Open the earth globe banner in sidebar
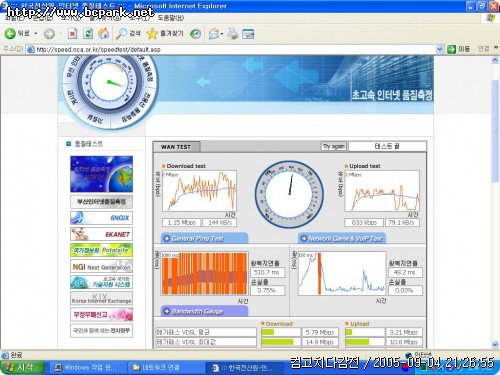This screenshot has height=375, width=500. point(101,174)
